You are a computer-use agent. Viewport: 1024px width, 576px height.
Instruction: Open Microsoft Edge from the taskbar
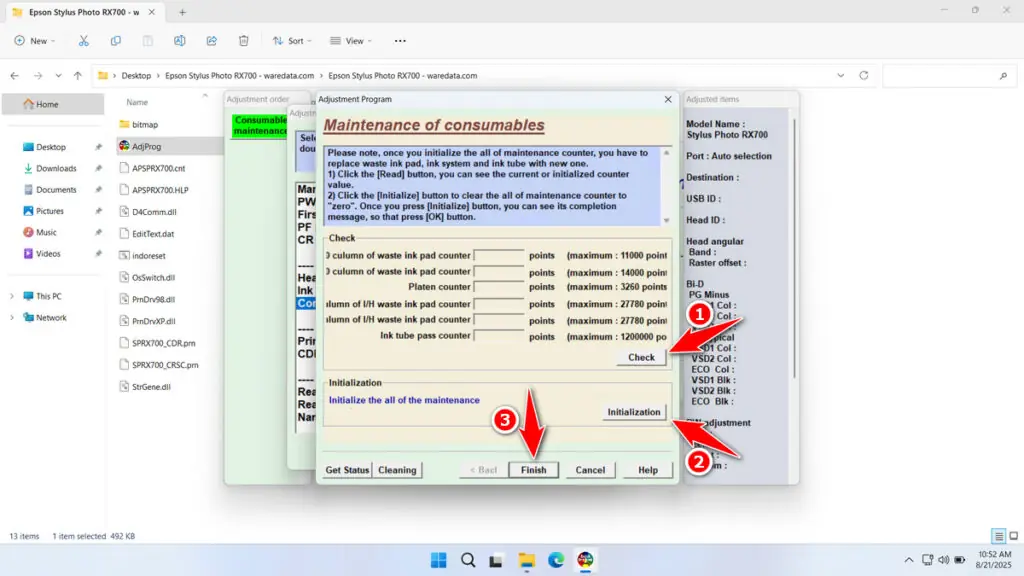[x=556, y=559]
